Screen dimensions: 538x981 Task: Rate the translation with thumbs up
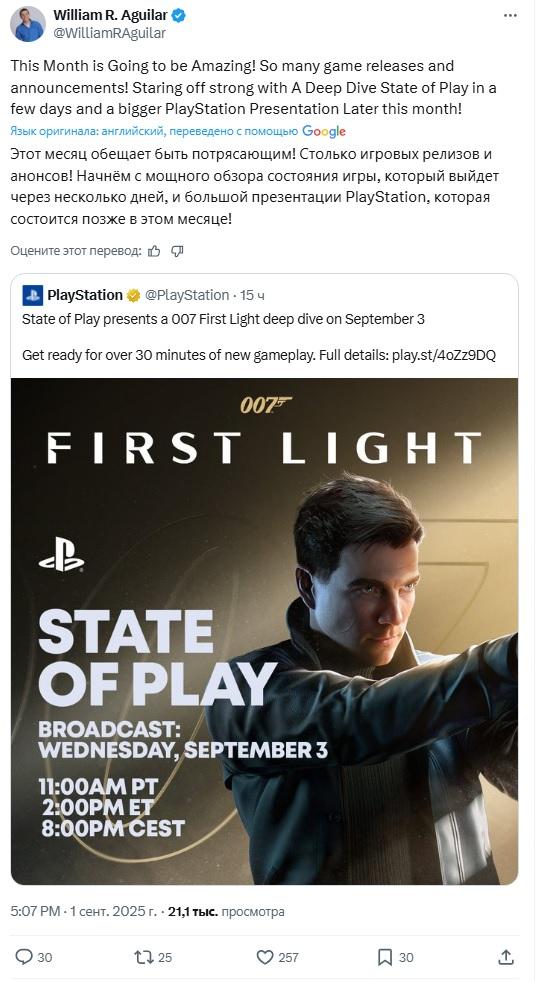[x=154, y=251]
